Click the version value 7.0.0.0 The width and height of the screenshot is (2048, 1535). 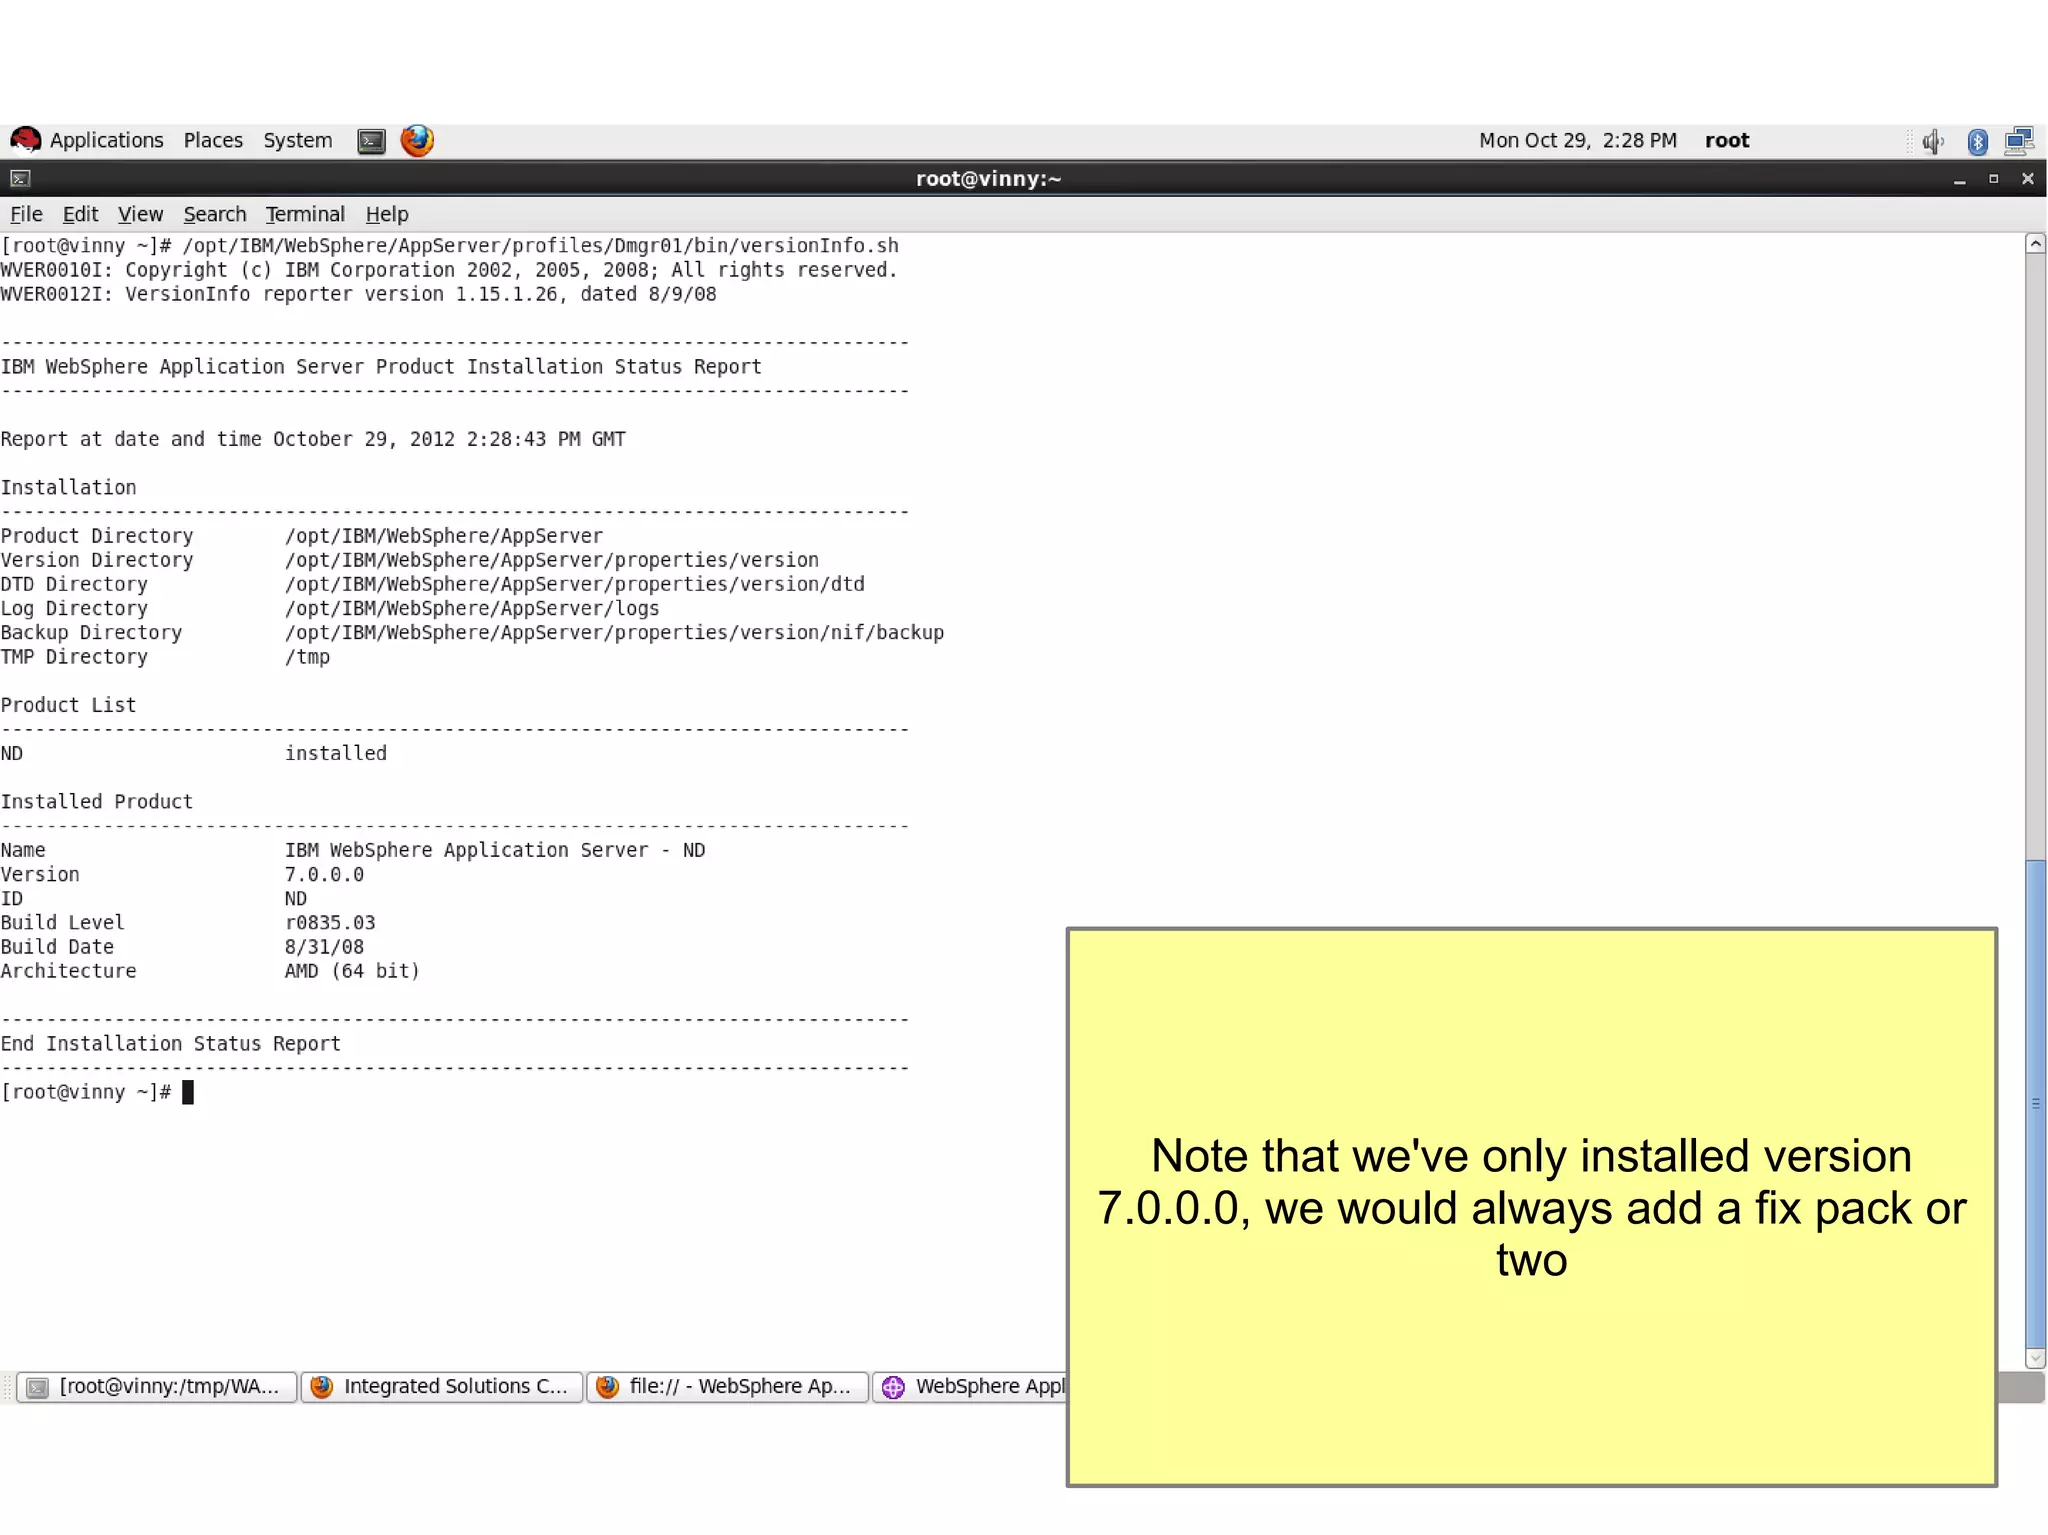coord(324,875)
